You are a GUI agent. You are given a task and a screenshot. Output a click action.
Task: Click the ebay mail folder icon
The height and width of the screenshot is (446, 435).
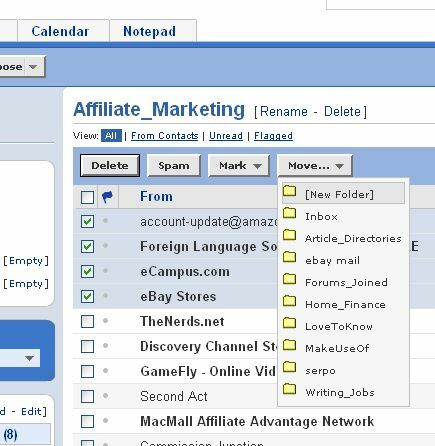point(289,257)
